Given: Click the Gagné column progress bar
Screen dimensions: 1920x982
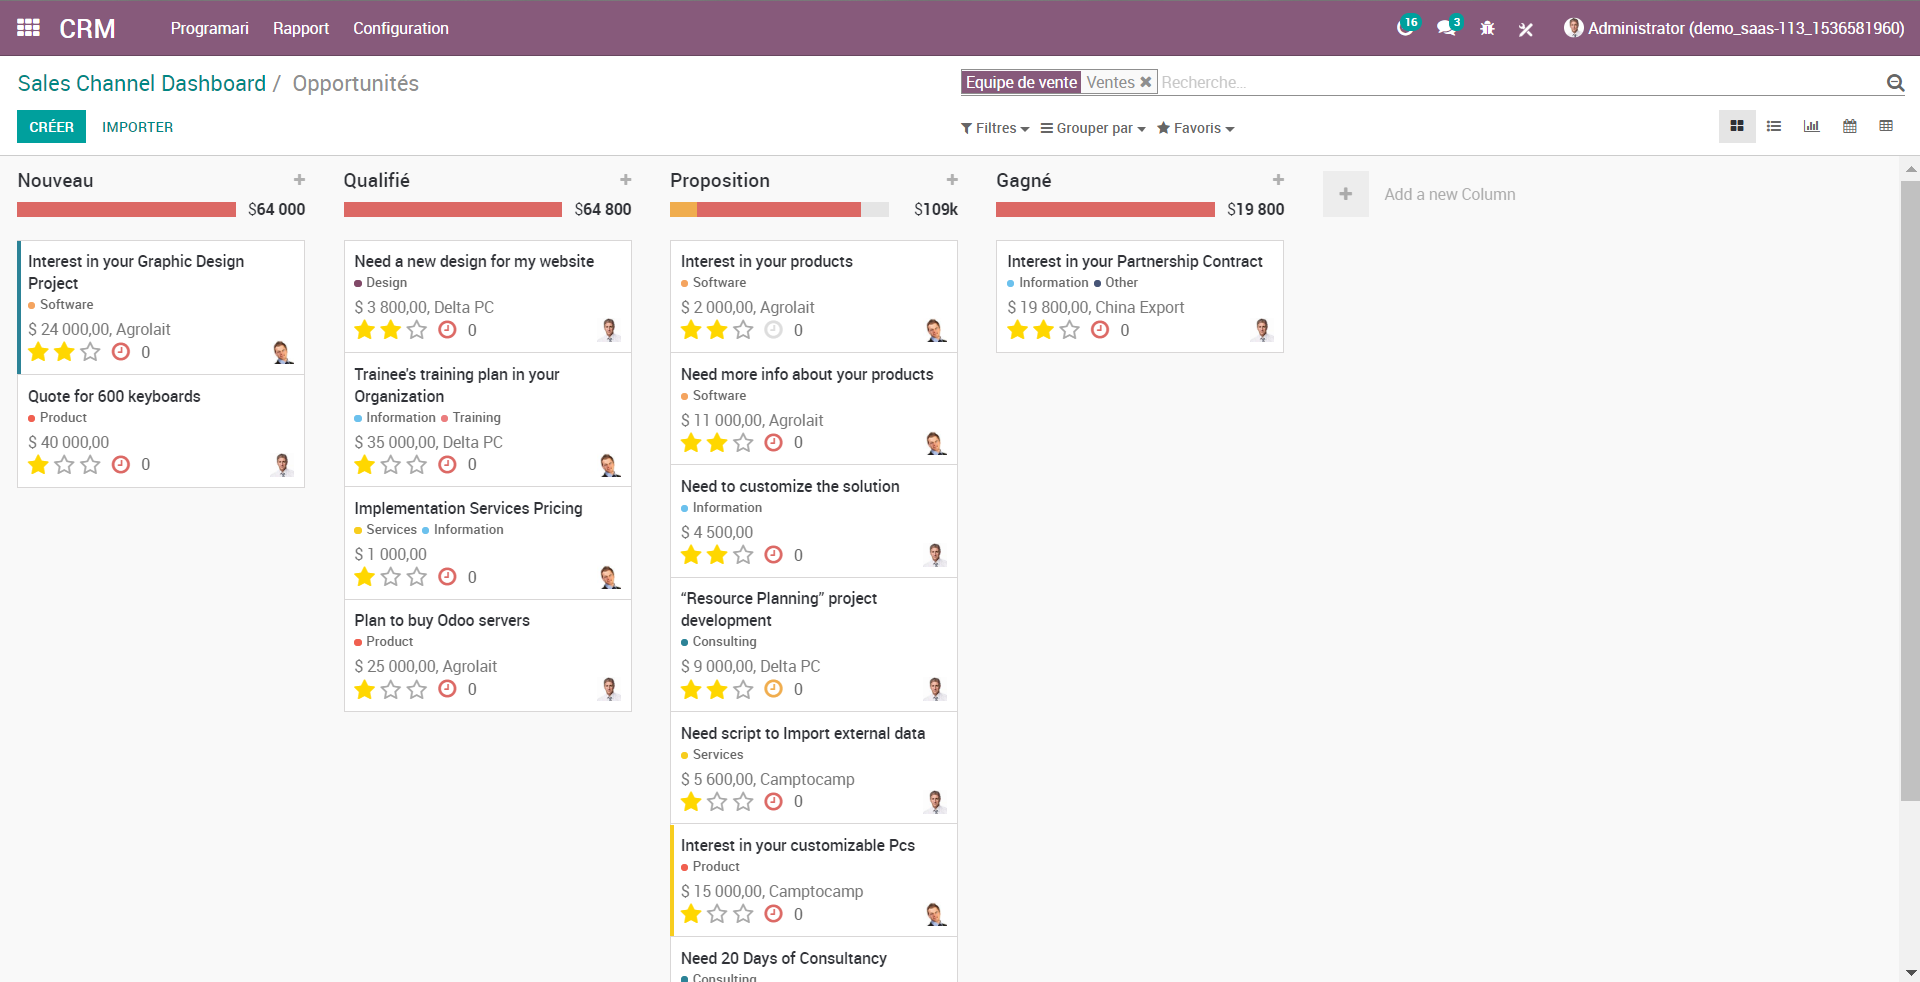Looking at the screenshot, I should [x=1105, y=209].
